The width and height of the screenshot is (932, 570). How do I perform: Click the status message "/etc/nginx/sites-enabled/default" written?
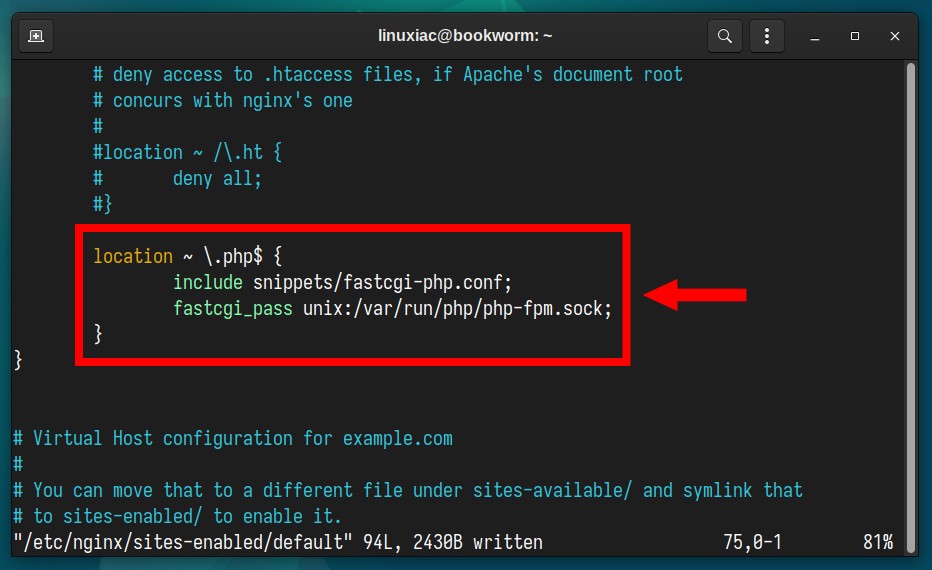[278, 542]
